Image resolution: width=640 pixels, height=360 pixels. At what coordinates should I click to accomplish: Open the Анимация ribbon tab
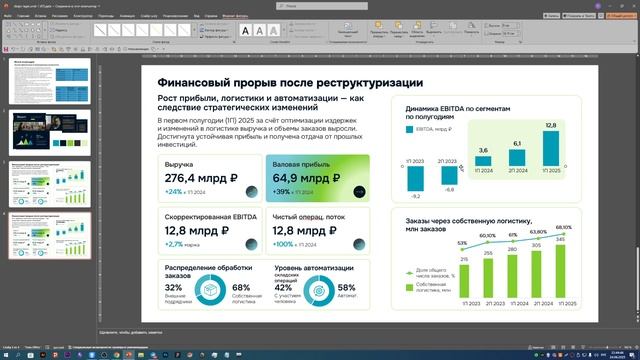(127, 16)
